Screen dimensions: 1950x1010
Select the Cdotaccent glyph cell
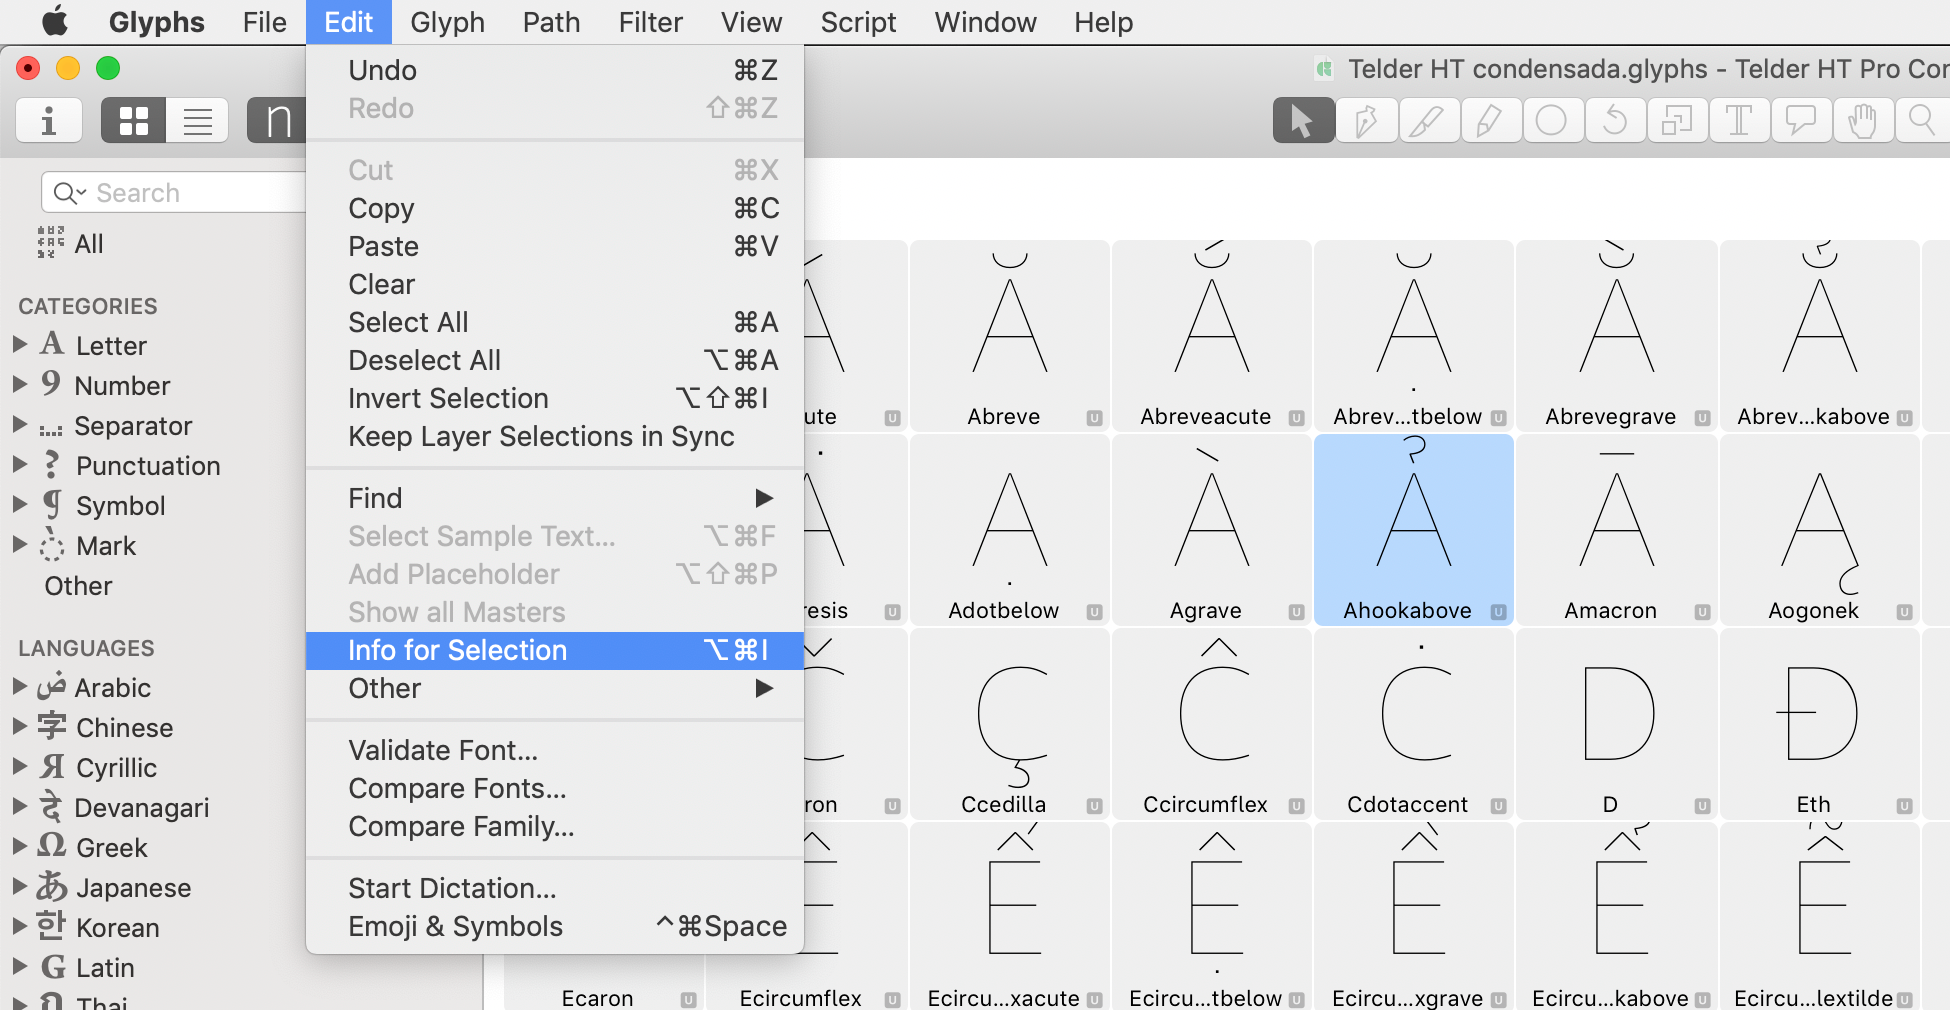click(1413, 724)
